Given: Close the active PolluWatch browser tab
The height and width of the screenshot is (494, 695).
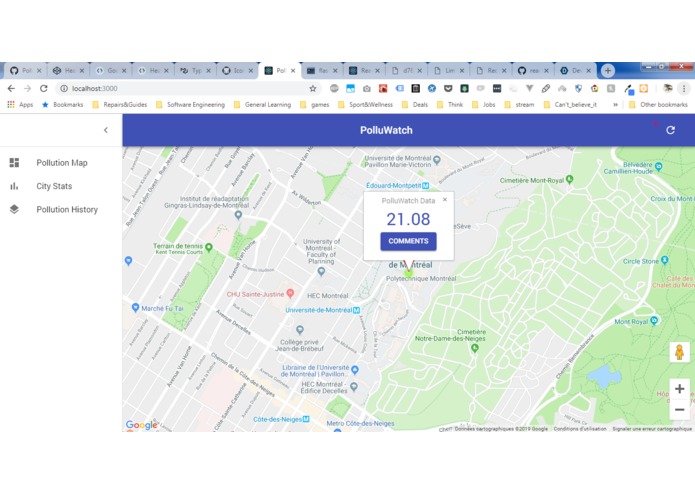Looking at the screenshot, I should pos(293,70).
